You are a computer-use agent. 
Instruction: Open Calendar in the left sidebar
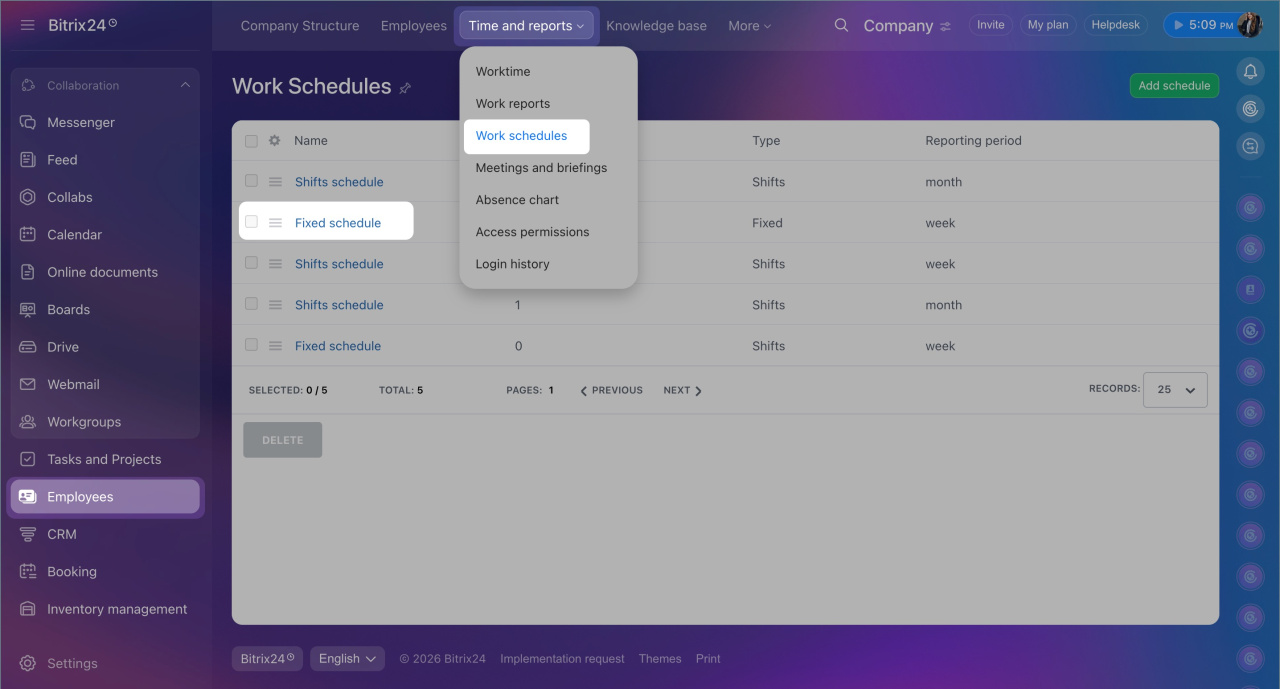(74, 234)
